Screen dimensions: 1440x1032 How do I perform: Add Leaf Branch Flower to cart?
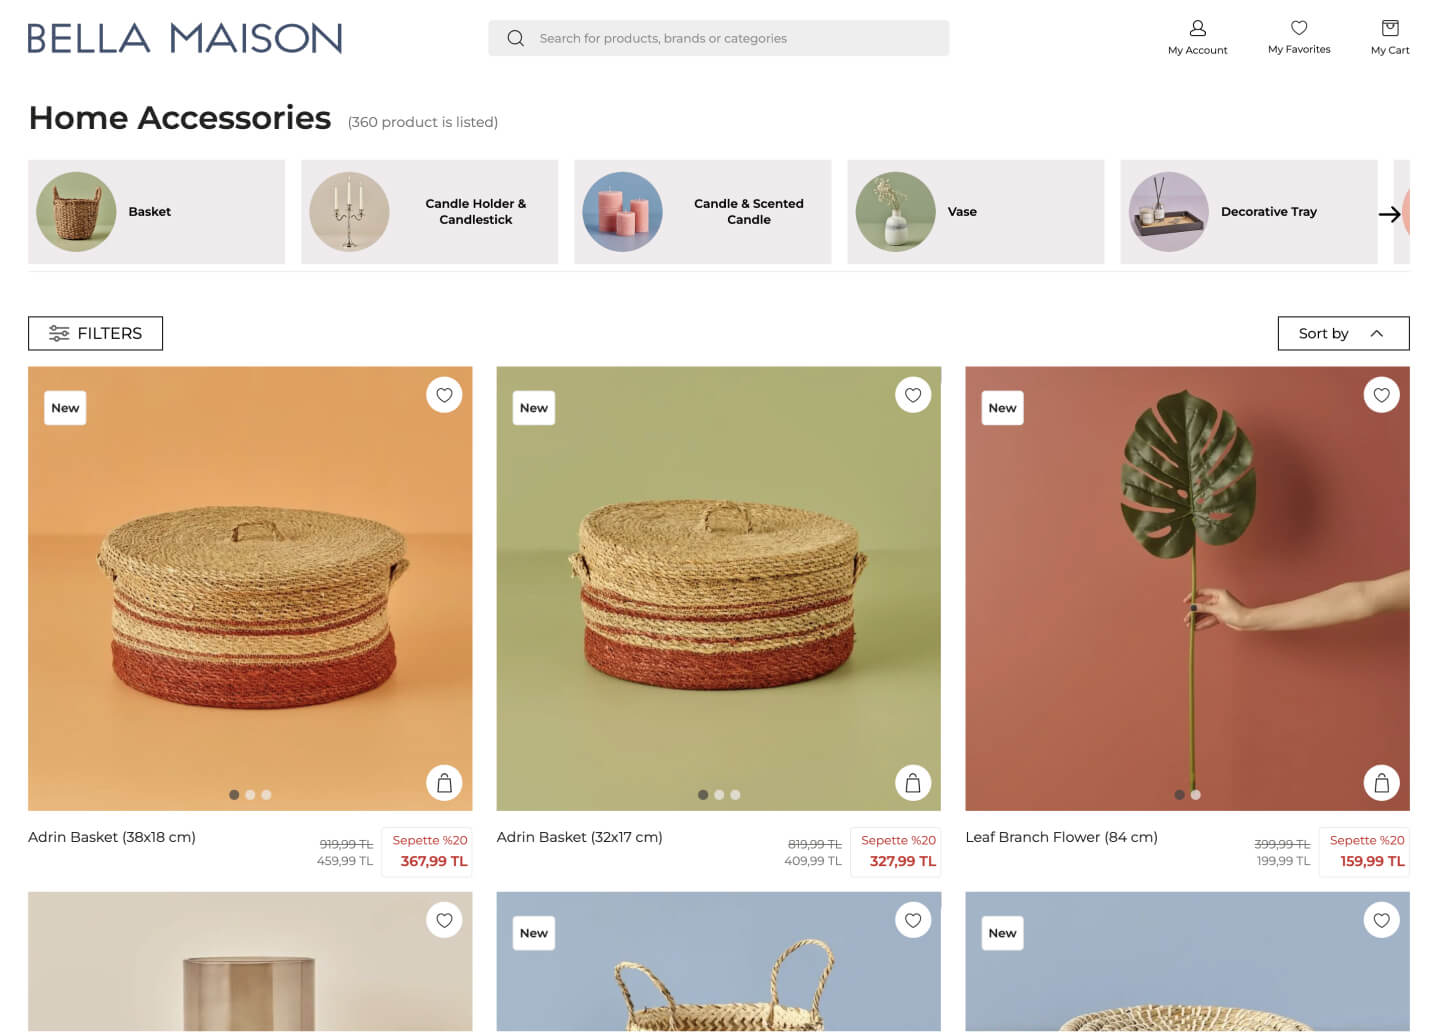1381,783
